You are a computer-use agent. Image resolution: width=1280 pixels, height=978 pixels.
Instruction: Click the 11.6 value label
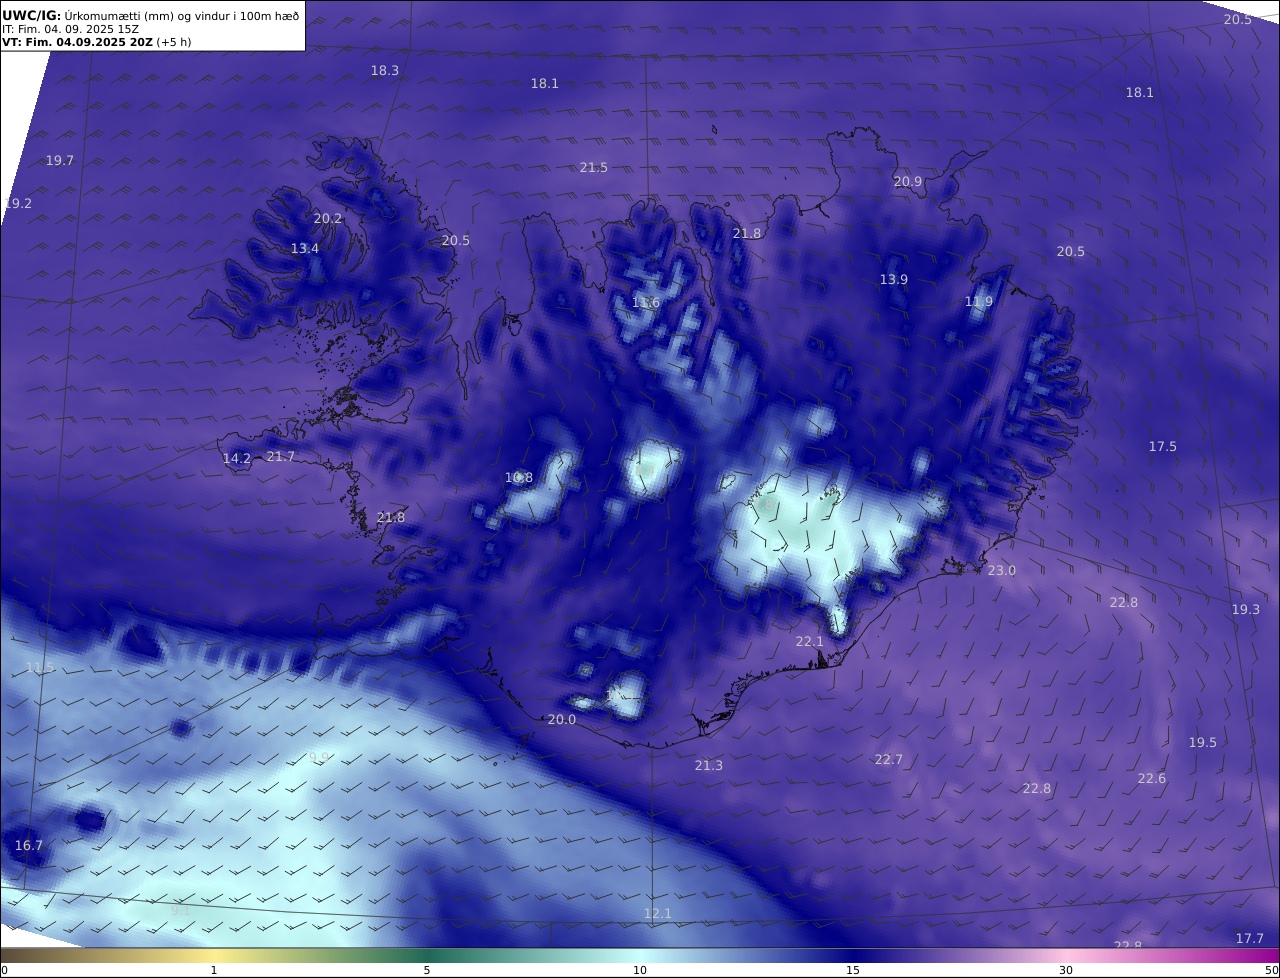(x=646, y=303)
